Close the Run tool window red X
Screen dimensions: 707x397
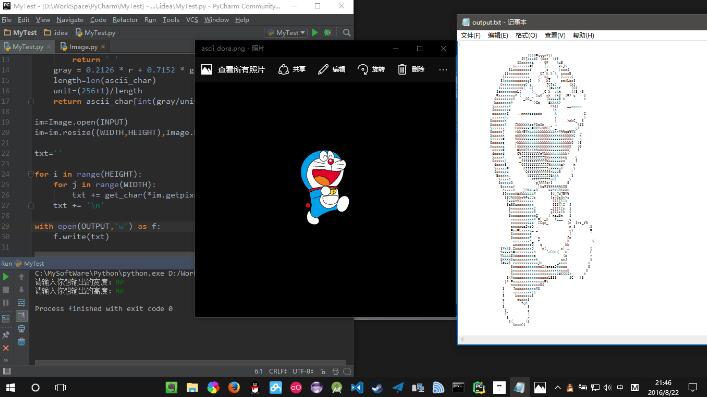click(x=5, y=348)
